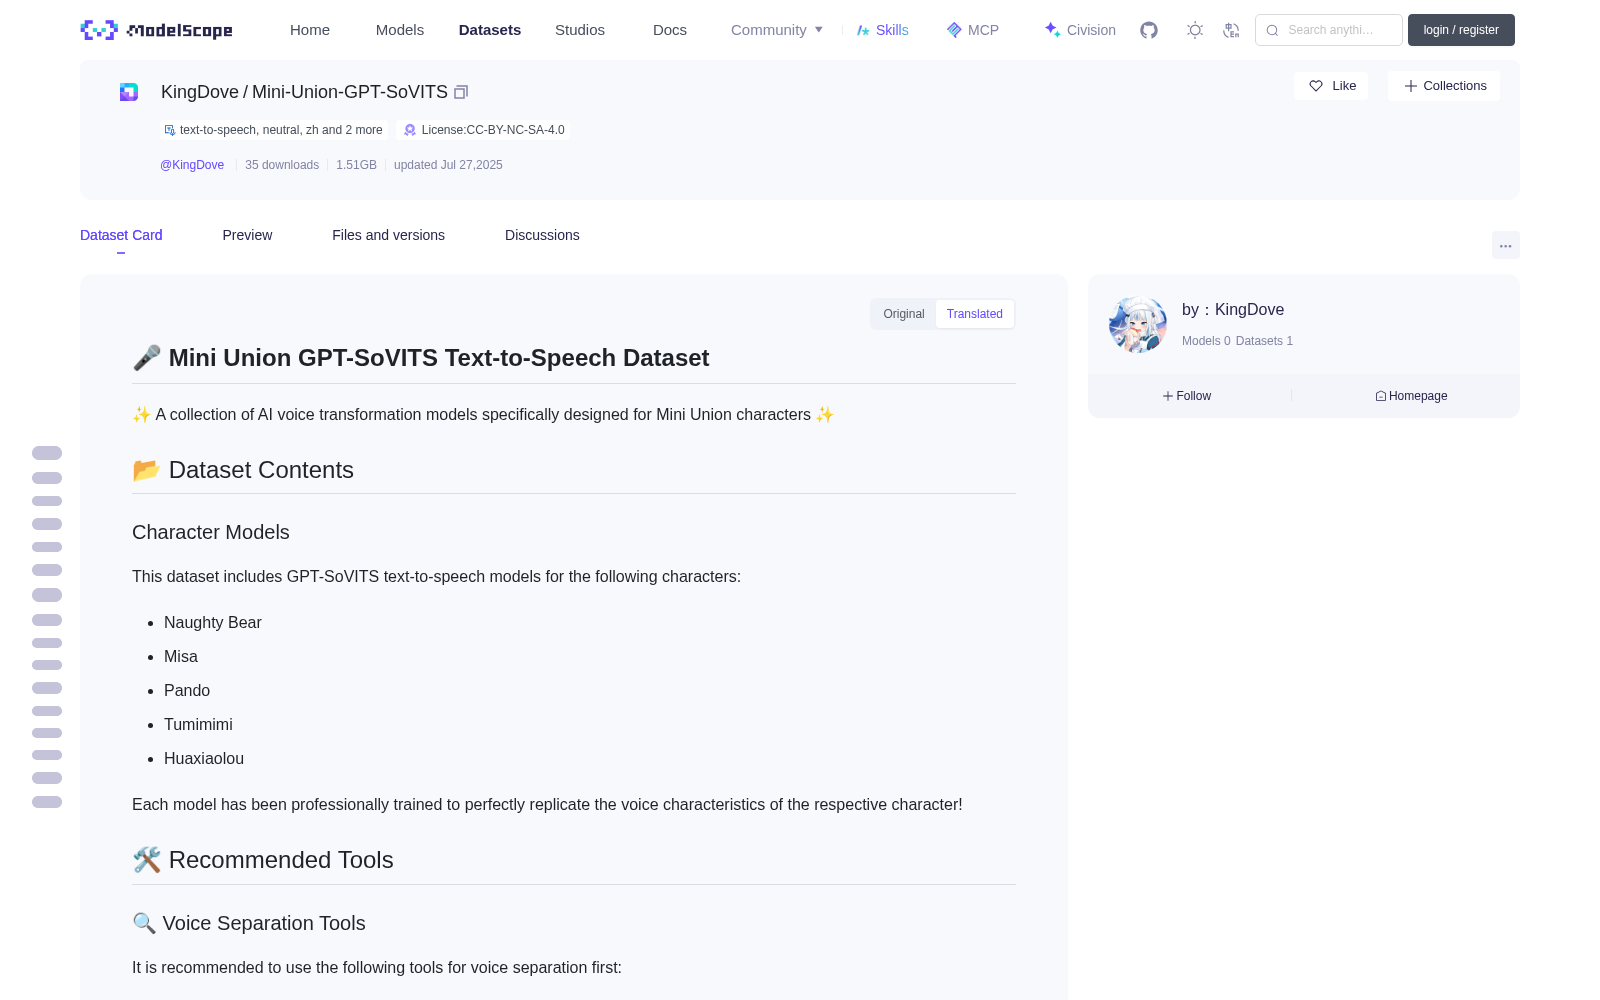The height and width of the screenshot is (1000, 1600).
Task: Go to the Home page
Action: [310, 30]
